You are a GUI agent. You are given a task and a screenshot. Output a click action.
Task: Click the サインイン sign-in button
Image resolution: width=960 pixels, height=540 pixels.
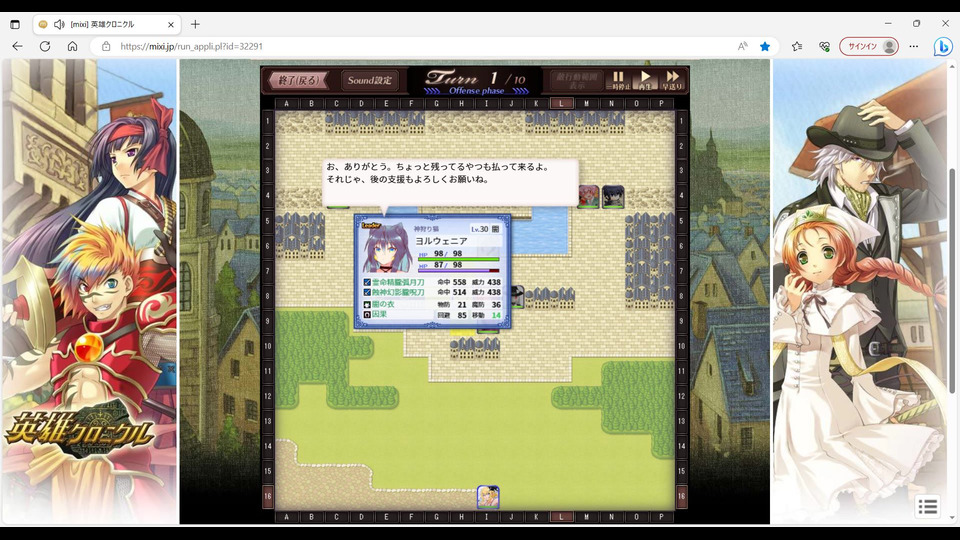[x=869, y=46]
